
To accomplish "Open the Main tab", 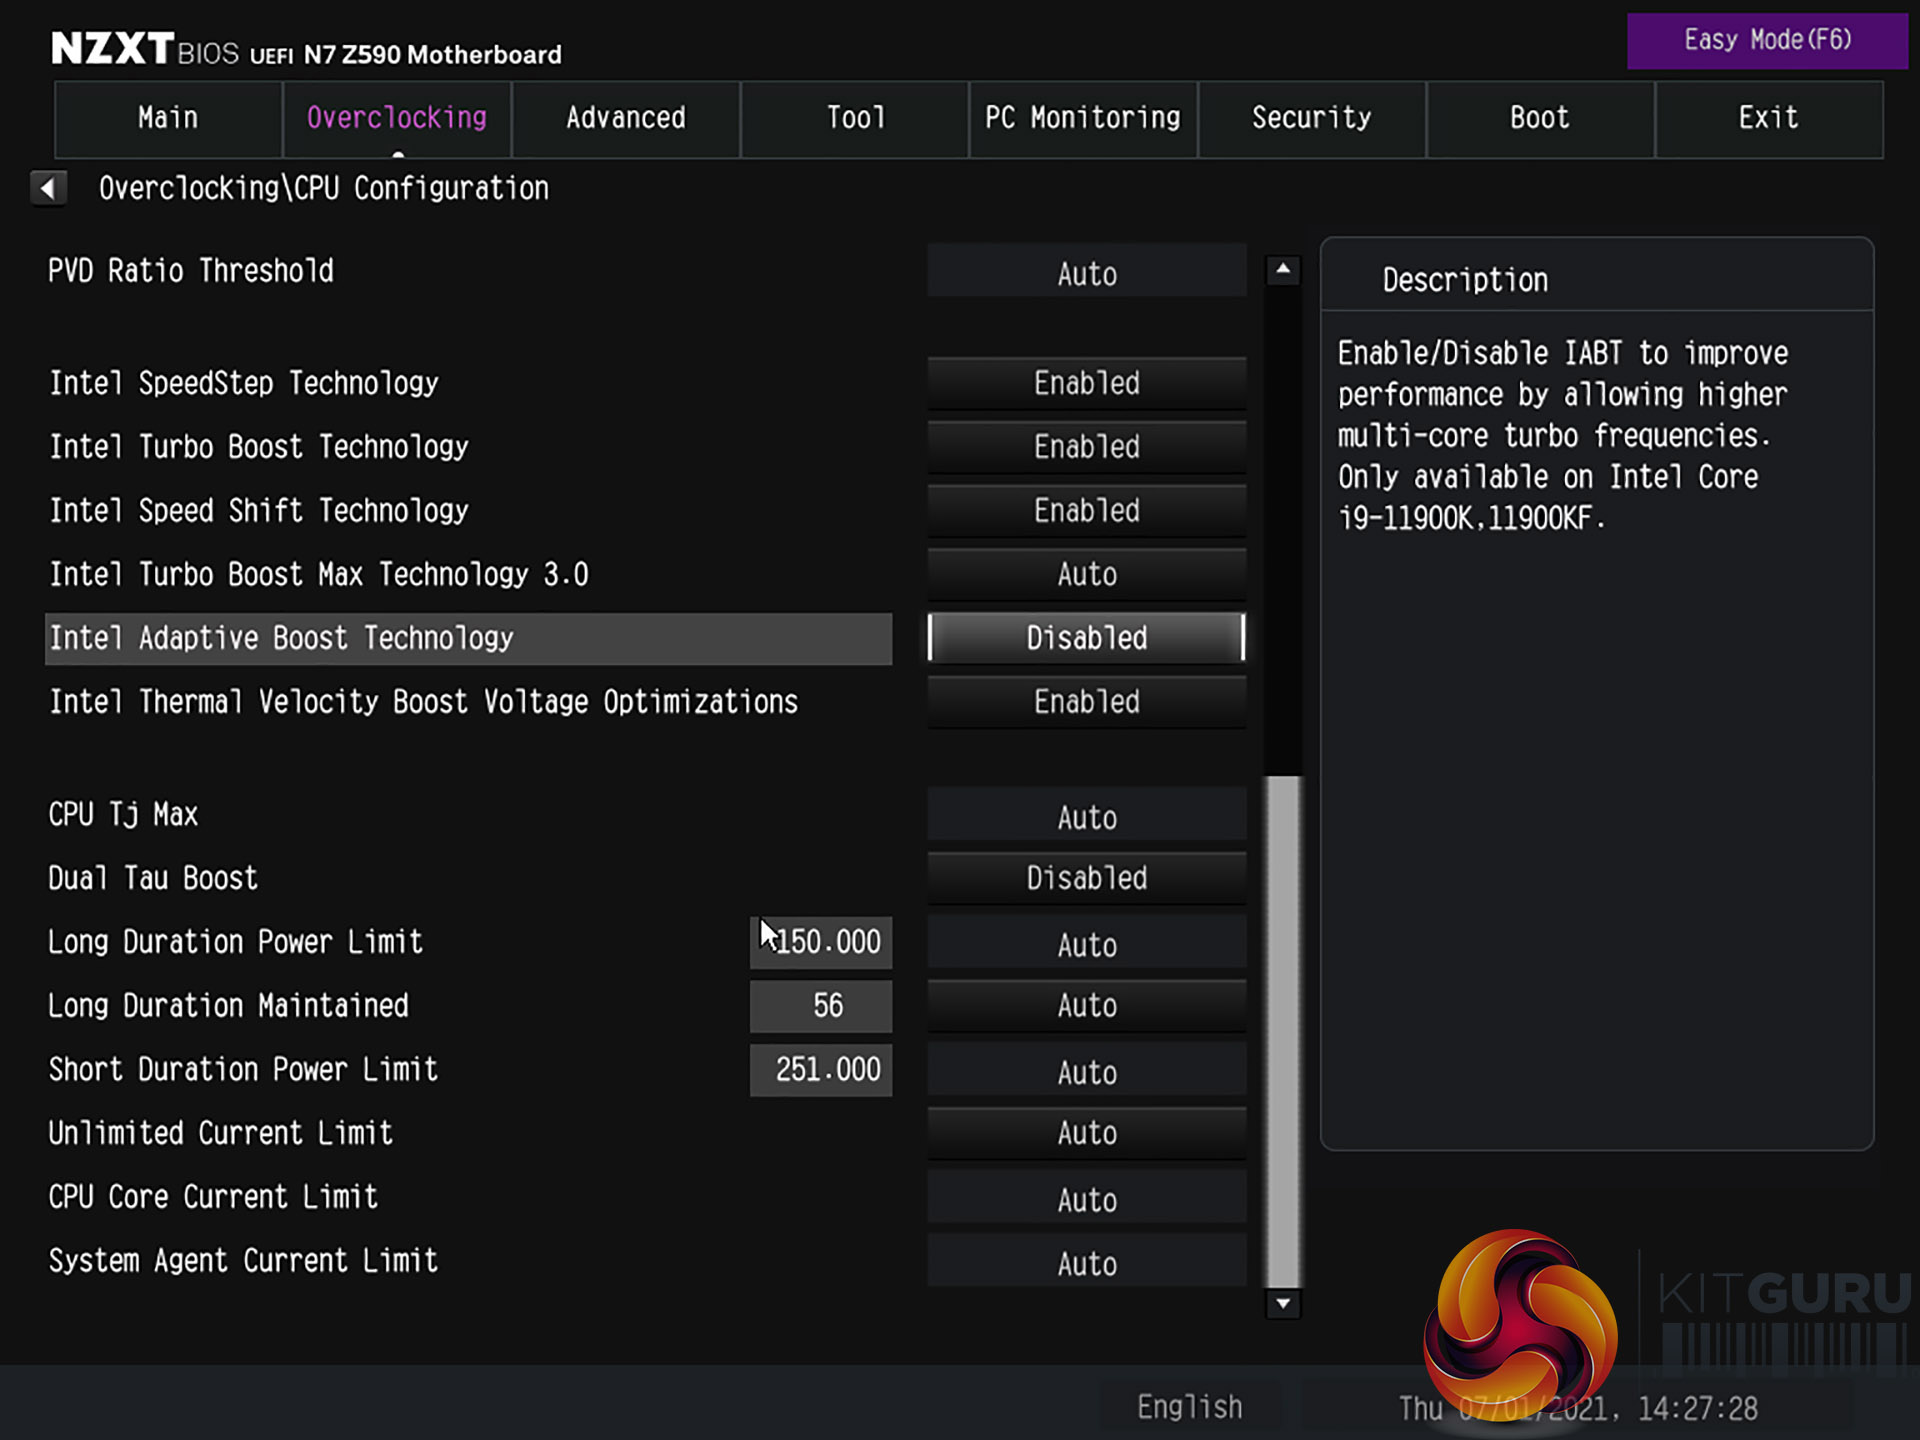I will pyautogui.click(x=168, y=118).
